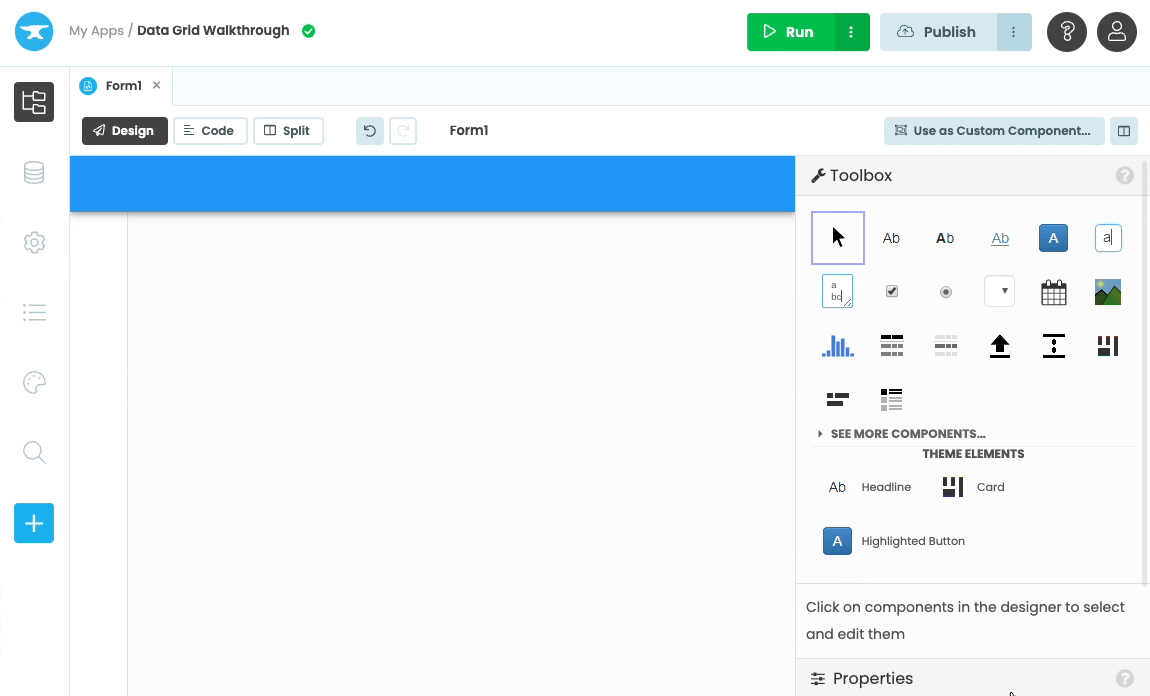Viewport: 1150px width, 696px height.
Task: Select the blue A Button component
Action: click(x=1053, y=238)
